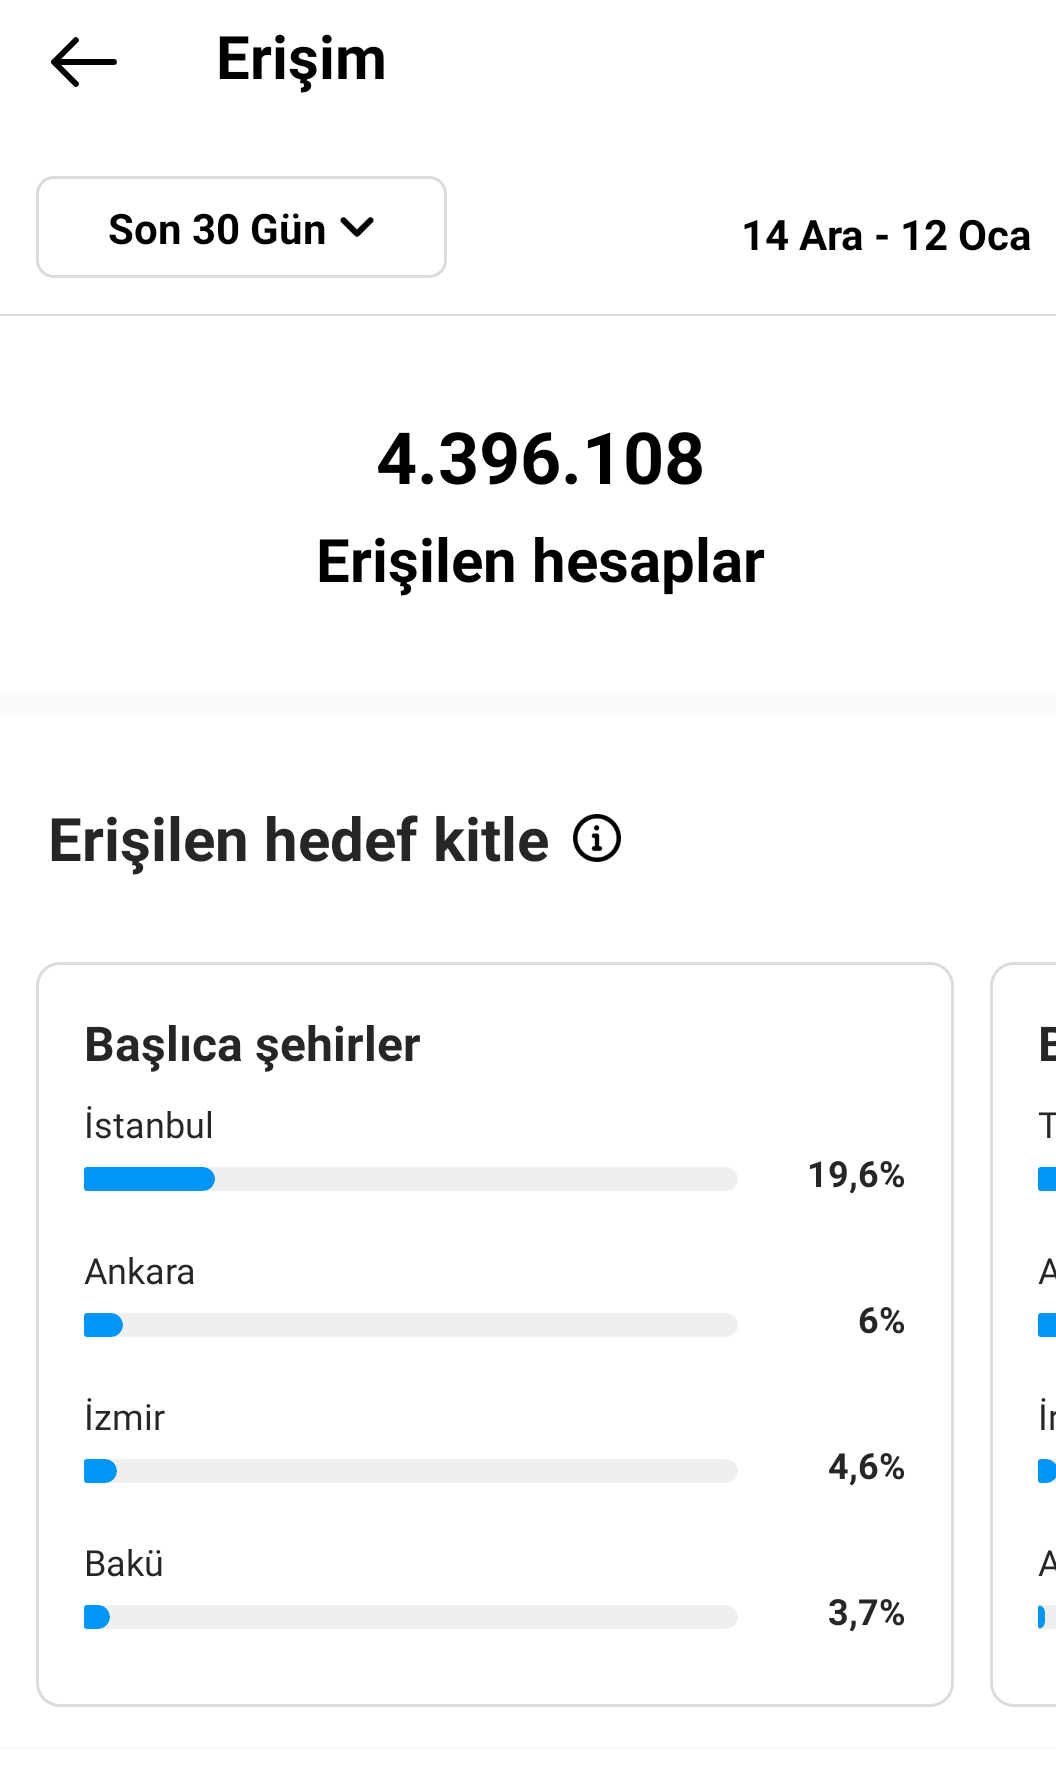Select the Ankara city label
The image size is (1056, 1786).
coord(140,1272)
